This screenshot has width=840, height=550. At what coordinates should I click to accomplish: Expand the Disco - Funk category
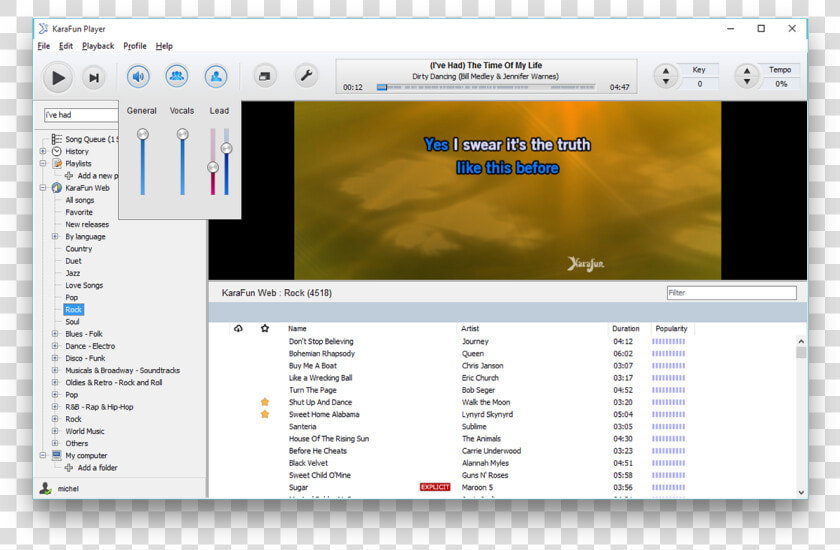pos(55,358)
